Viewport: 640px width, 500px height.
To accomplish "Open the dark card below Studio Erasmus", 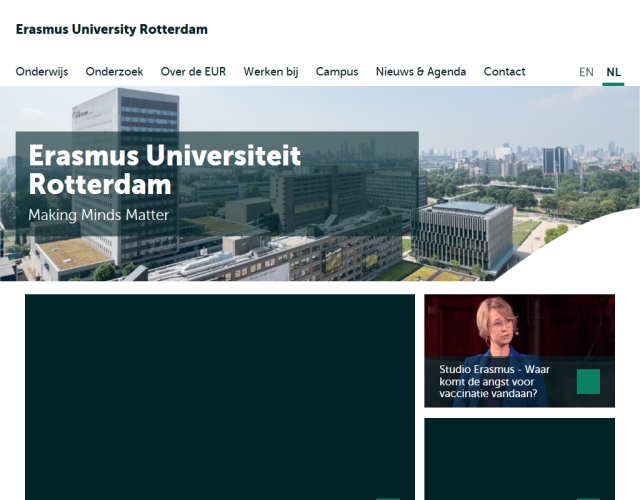I will coord(520,459).
